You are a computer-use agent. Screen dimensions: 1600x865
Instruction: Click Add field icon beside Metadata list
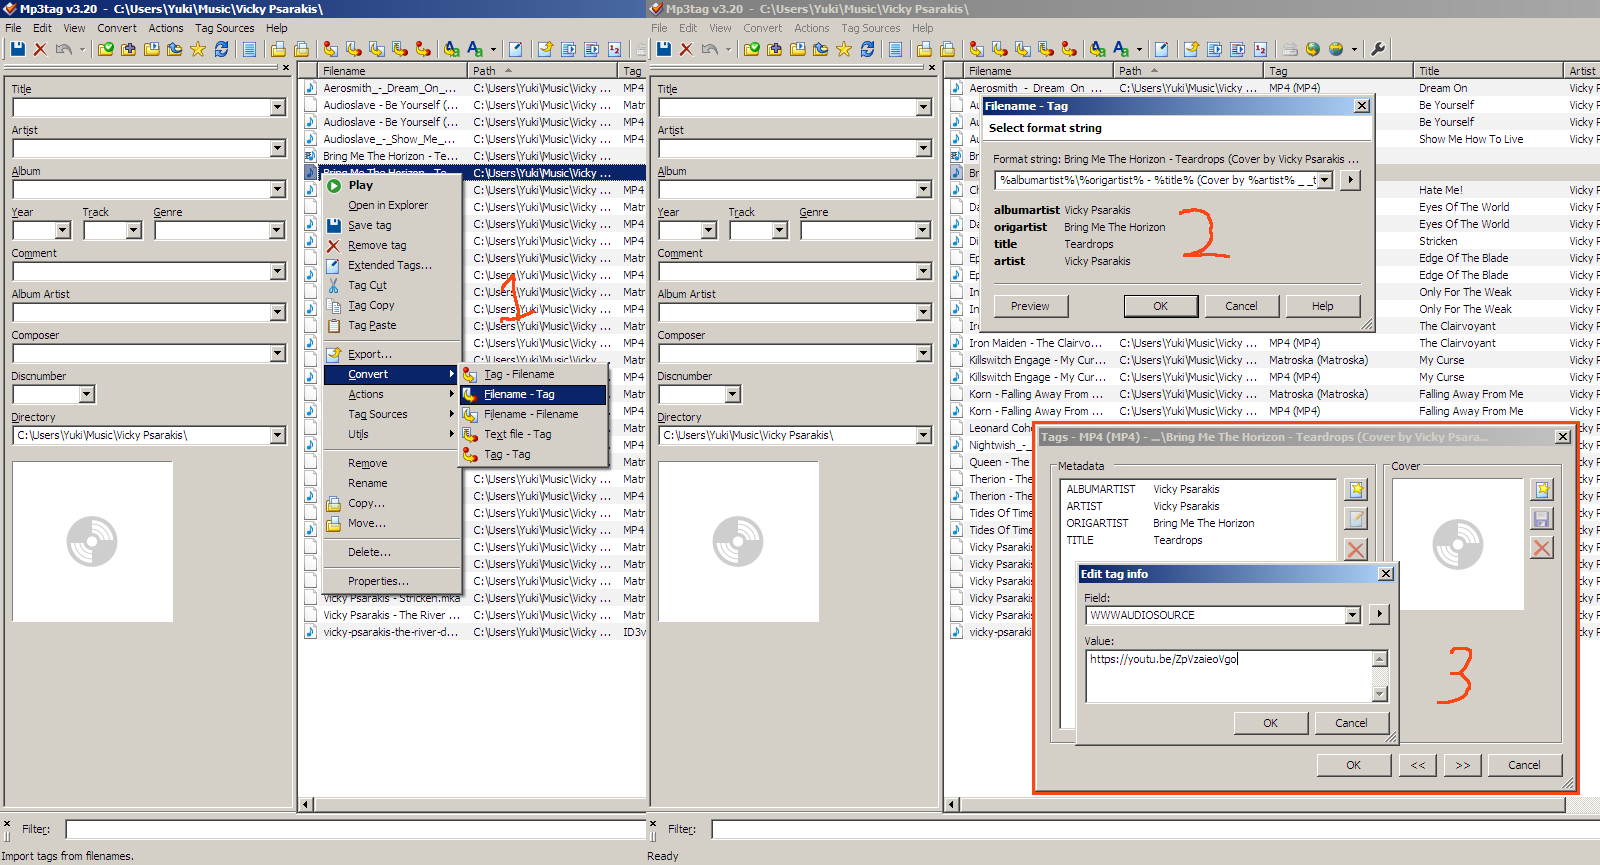pos(1356,490)
